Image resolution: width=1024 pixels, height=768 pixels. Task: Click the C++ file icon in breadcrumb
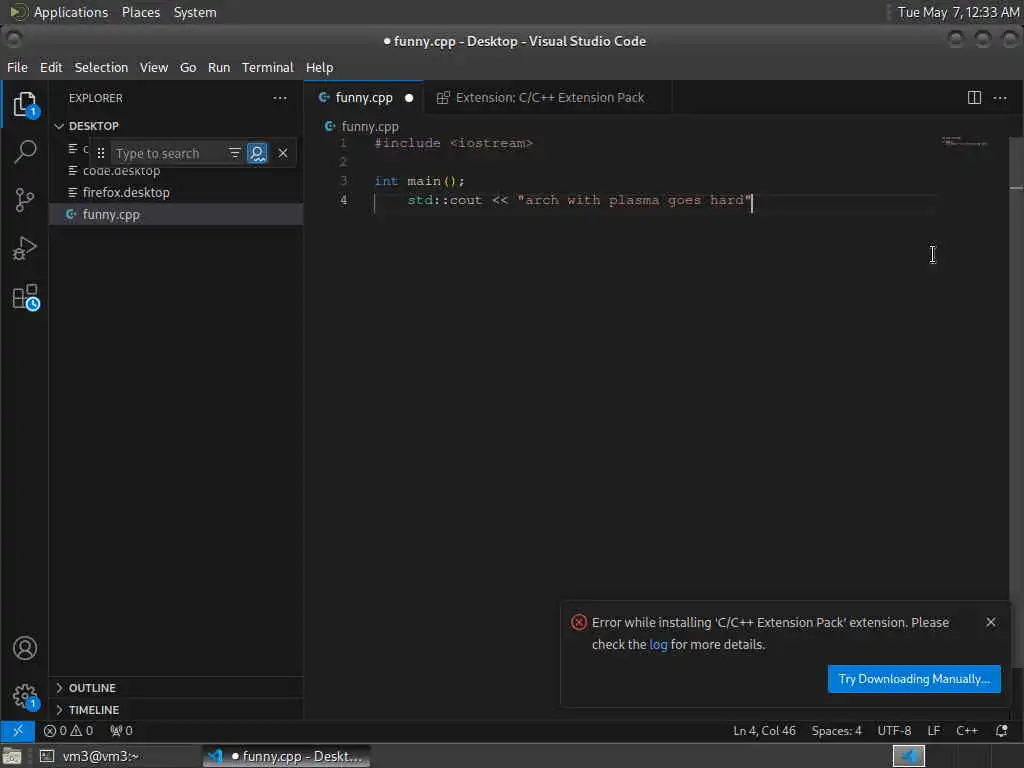[x=330, y=126]
